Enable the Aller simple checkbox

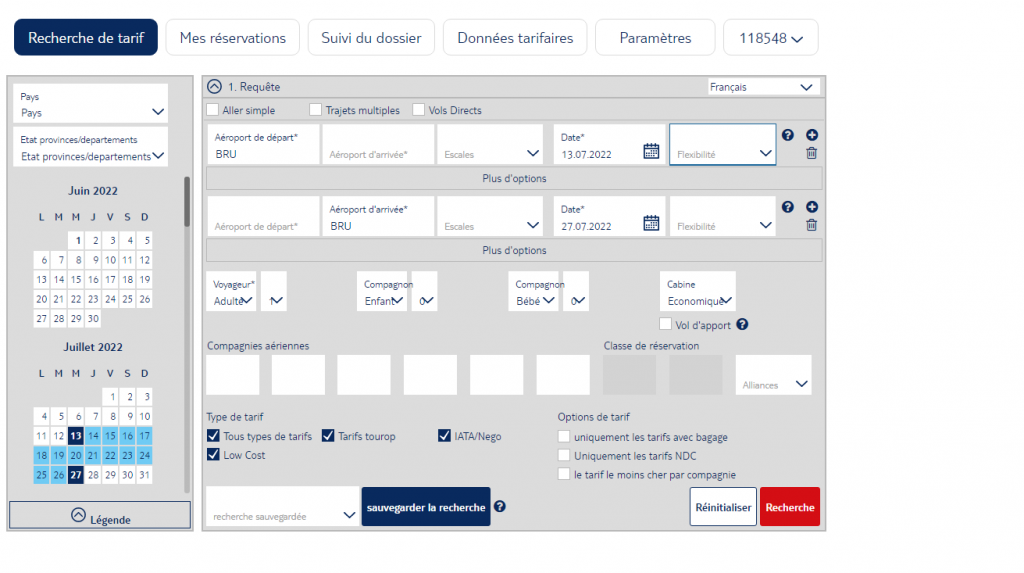(212, 110)
